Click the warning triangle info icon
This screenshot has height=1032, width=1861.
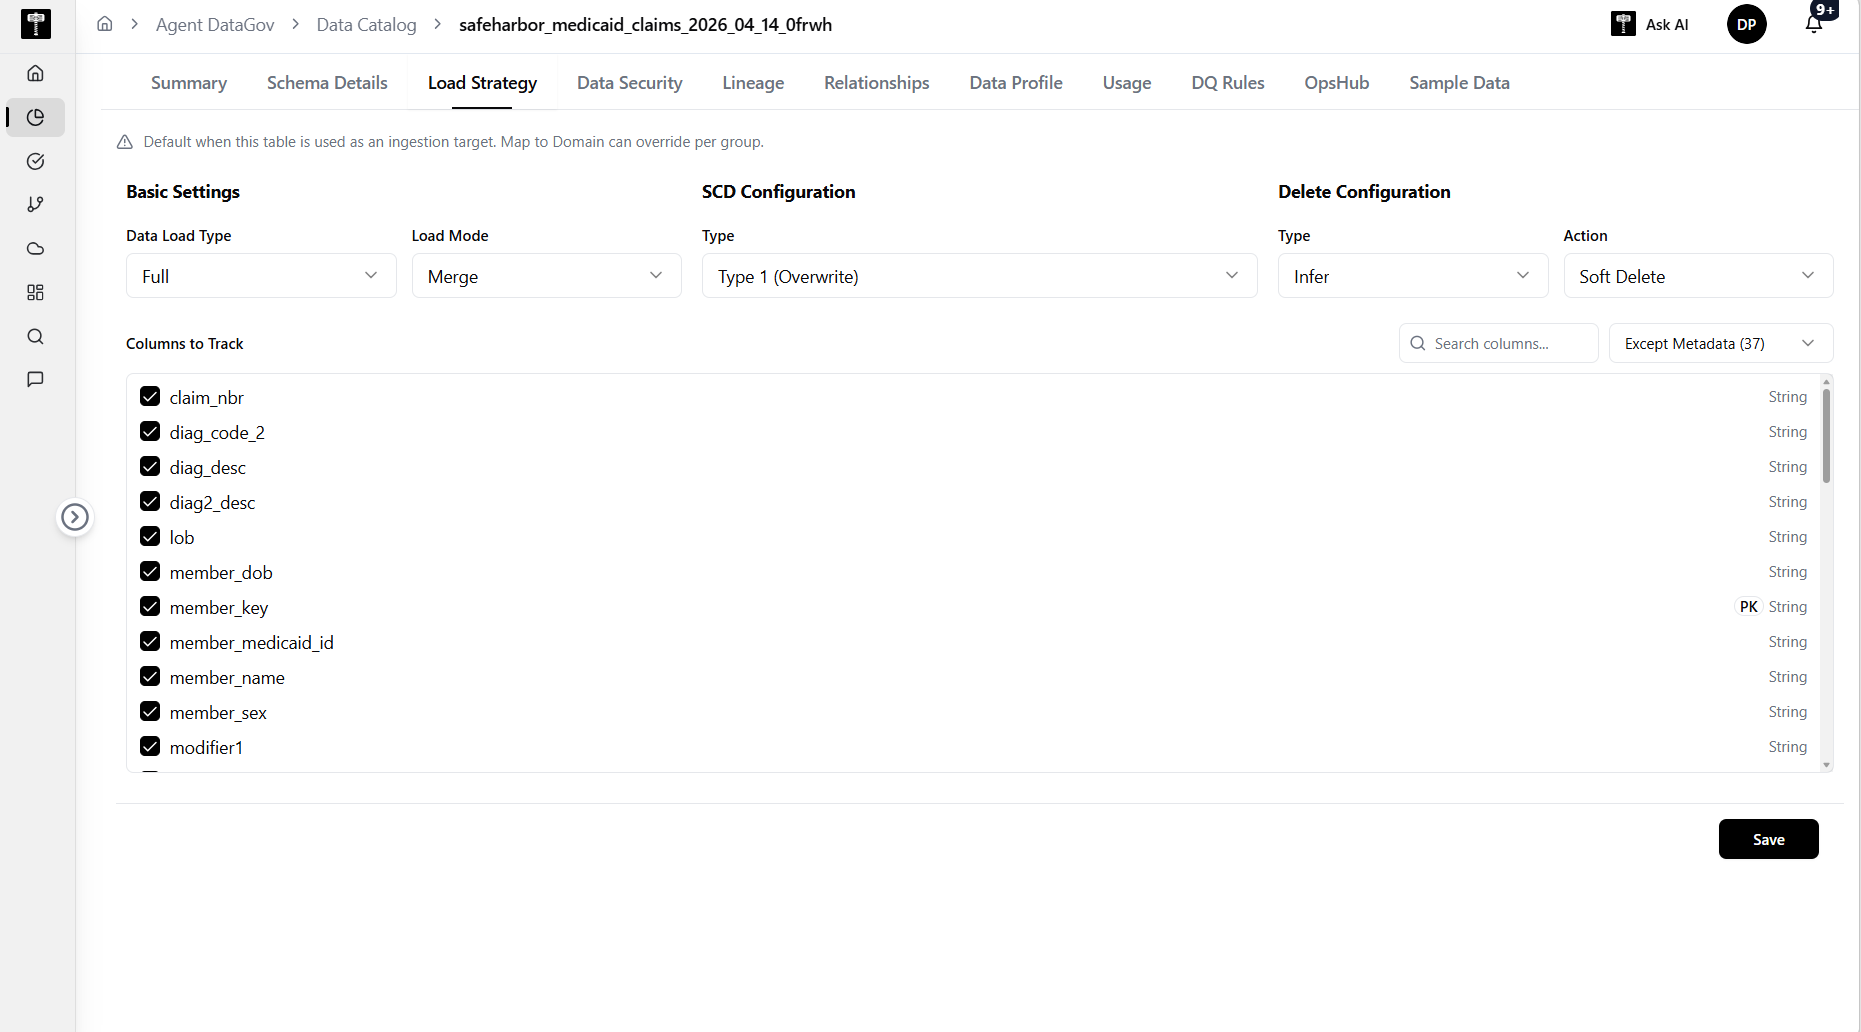click(125, 142)
